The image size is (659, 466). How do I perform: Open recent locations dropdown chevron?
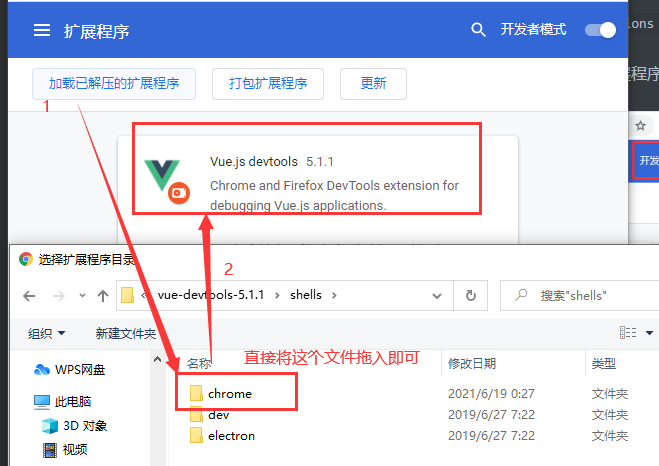coord(82,296)
